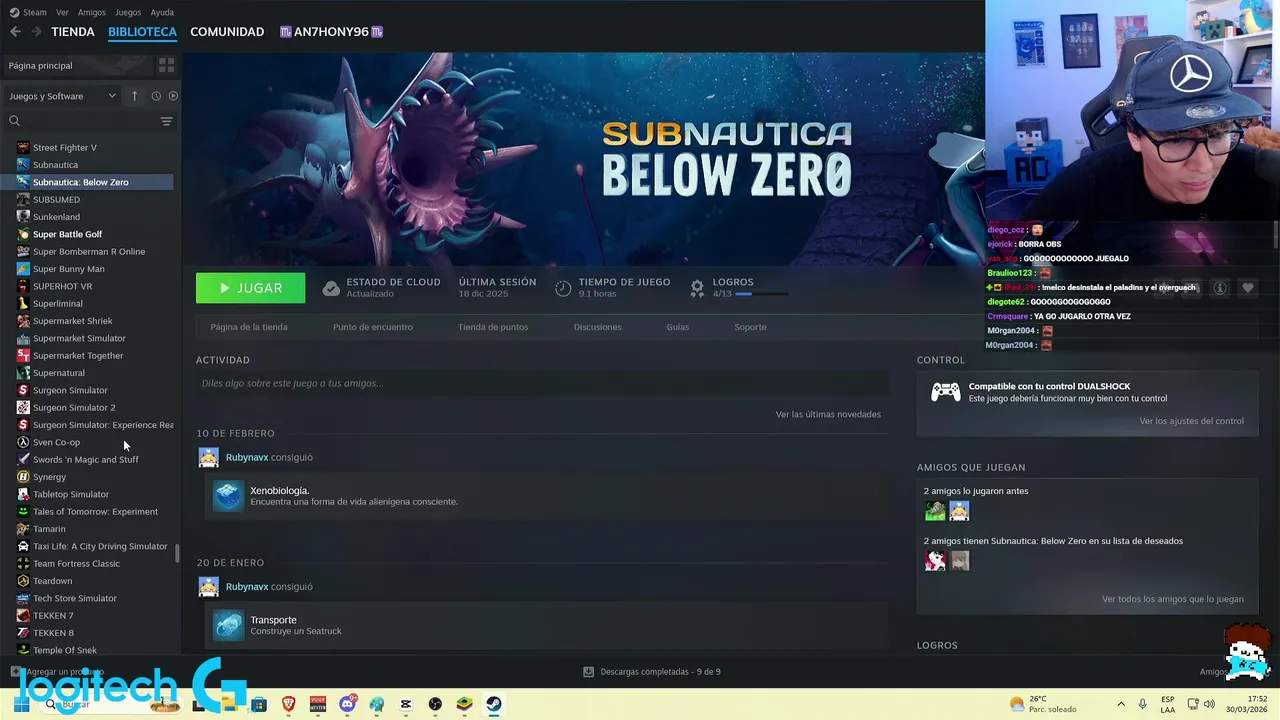The image size is (1280, 720).
Task: Open Ver las últimas novedades
Action: (828, 414)
